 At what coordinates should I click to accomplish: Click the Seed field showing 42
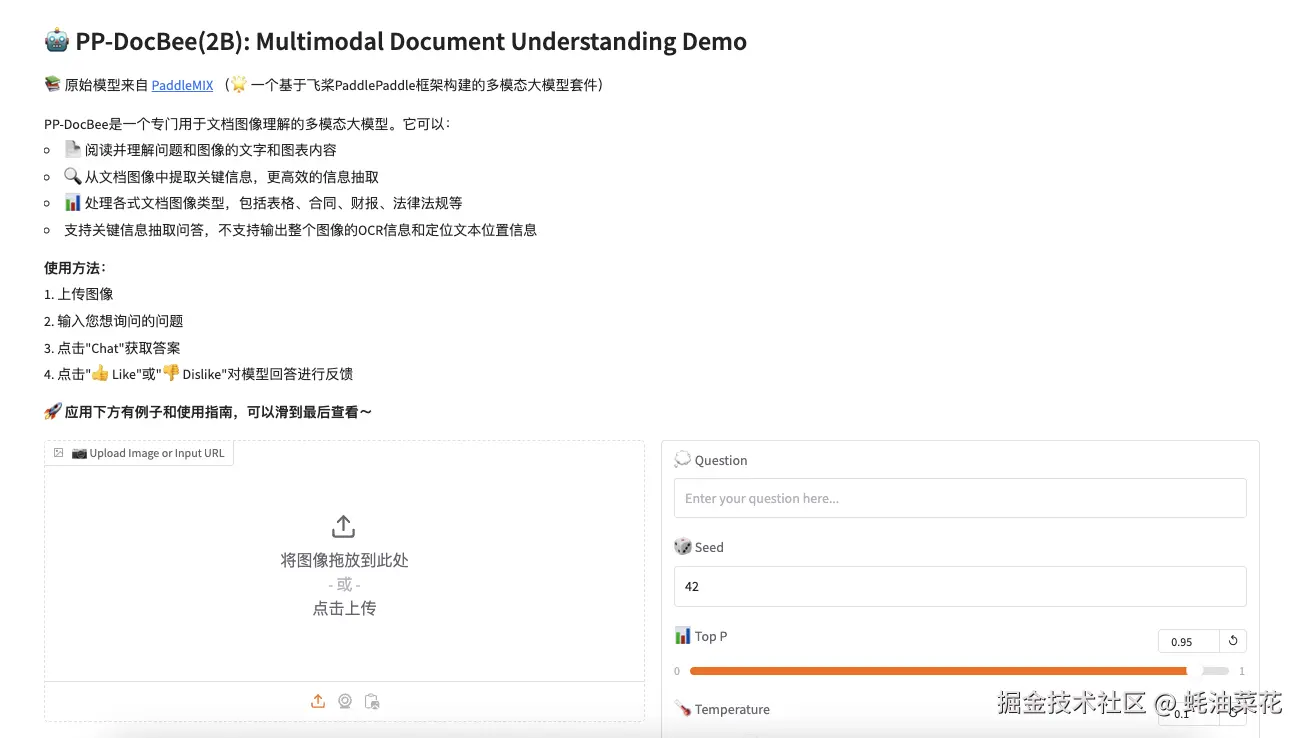pos(960,586)
